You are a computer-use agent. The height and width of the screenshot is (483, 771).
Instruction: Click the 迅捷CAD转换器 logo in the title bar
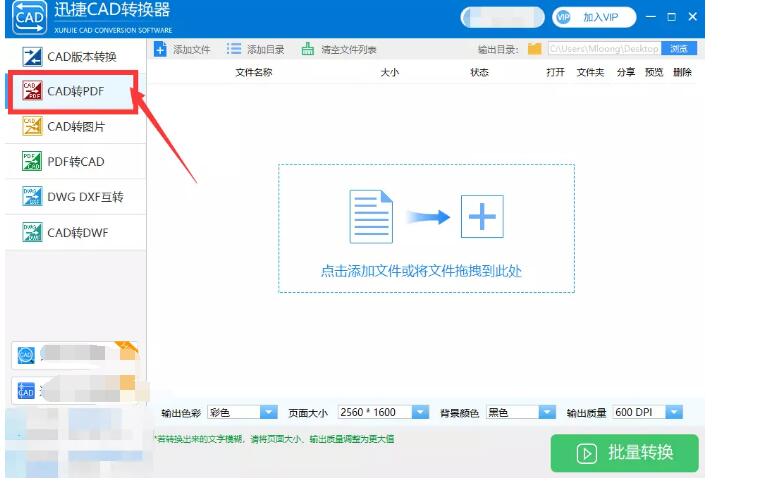pyautogui.click(x=30, y=18)
